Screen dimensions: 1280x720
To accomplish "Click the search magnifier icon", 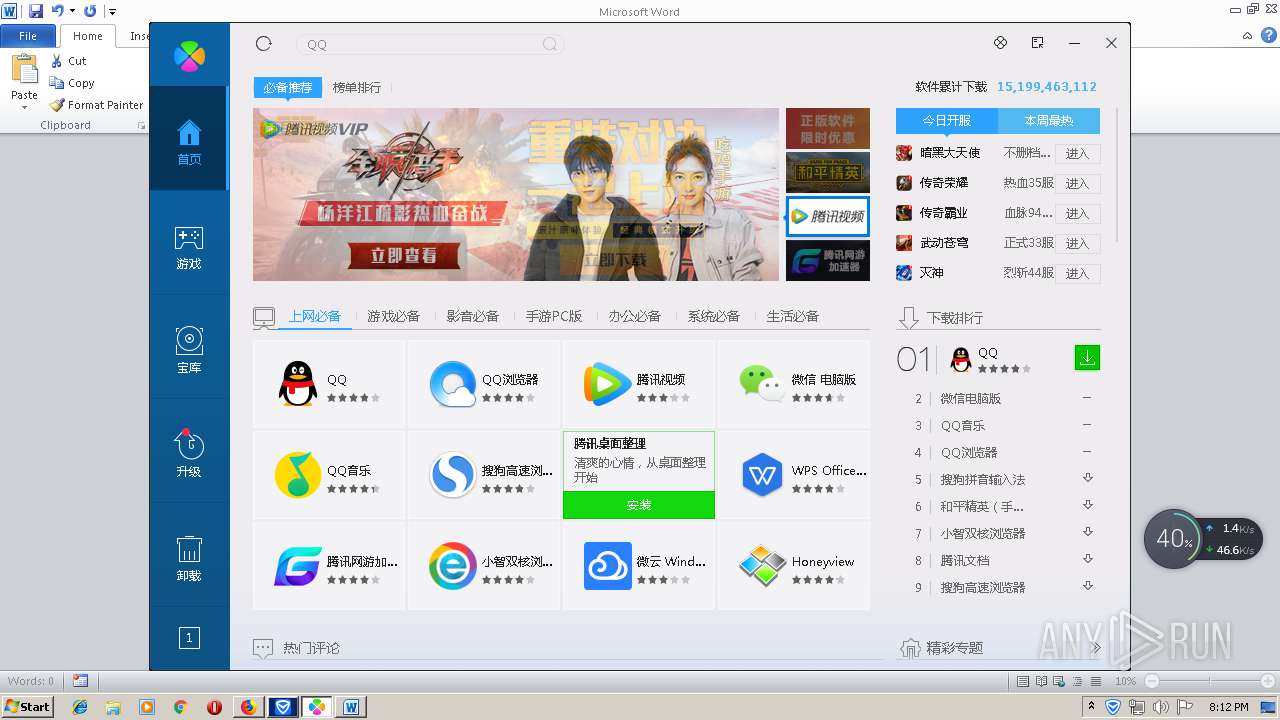I will click(550, 44).
